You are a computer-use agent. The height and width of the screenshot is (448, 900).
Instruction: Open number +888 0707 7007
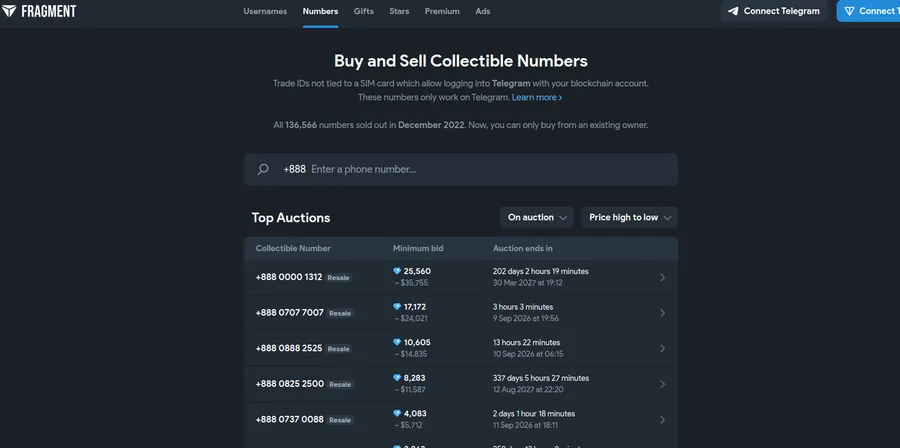[289, 313]
